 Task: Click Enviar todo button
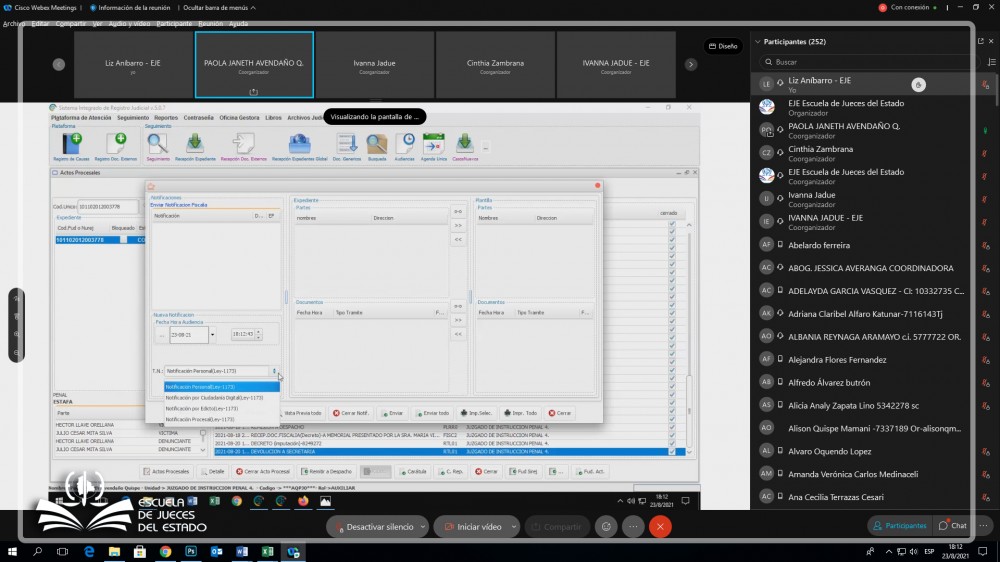tap(432, 413)
